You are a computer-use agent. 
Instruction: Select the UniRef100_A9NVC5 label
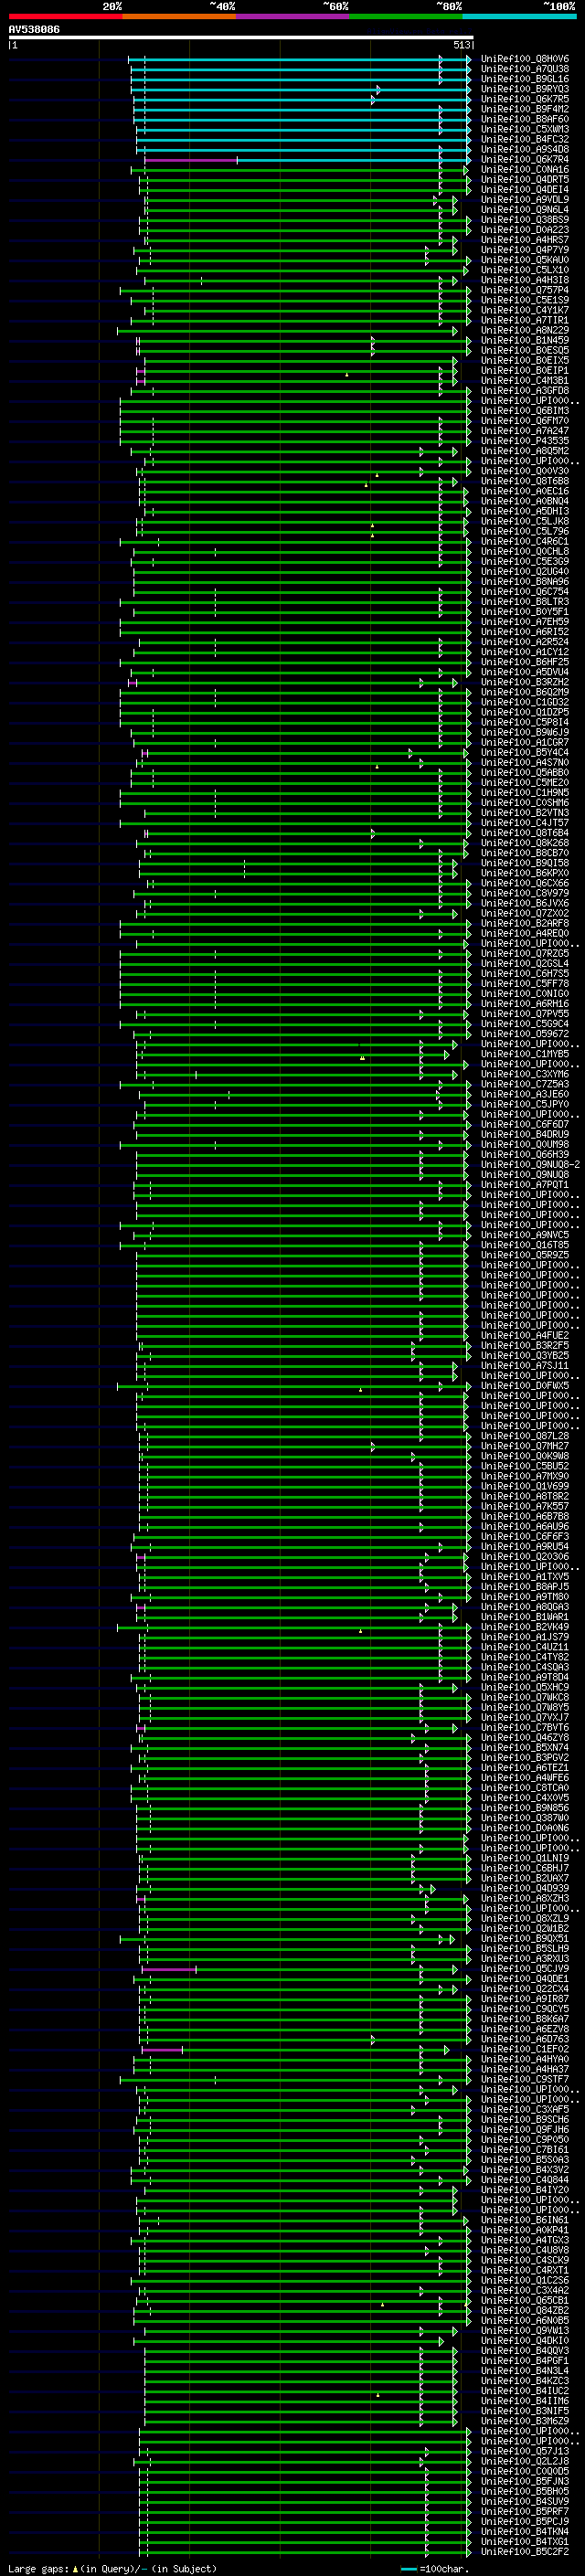(524, 1235)
